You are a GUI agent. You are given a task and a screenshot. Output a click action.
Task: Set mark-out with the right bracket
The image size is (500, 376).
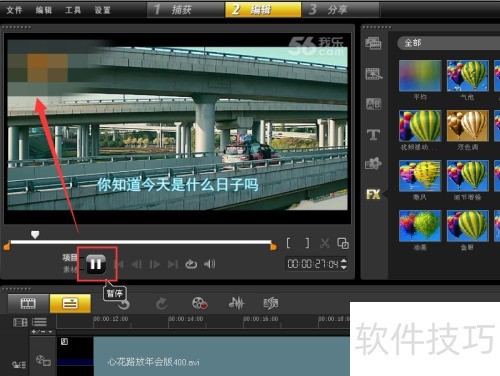[307, 243]
